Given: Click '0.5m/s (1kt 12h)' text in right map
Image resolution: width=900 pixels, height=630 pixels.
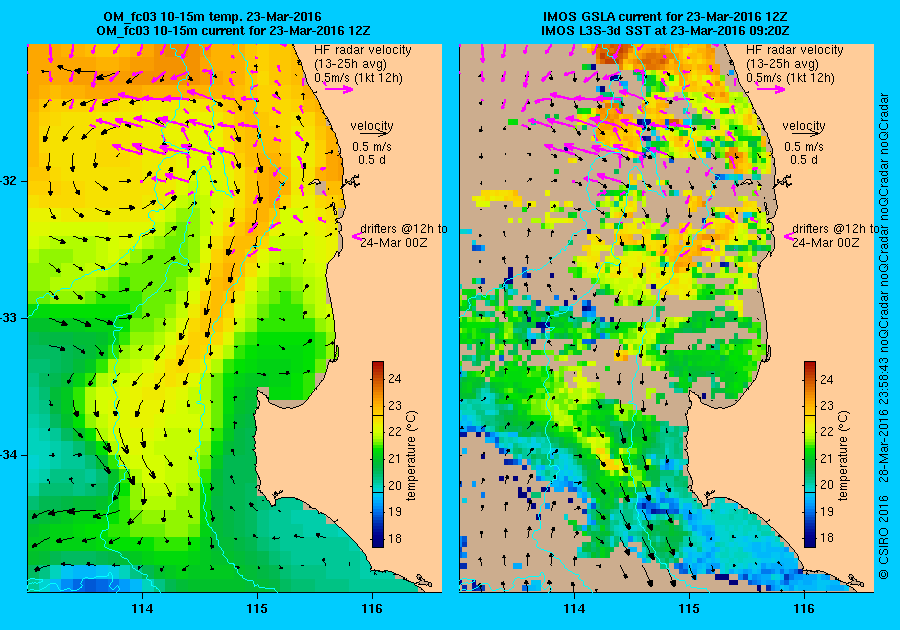Looking at the screenshot, I should tap(790, 78).
